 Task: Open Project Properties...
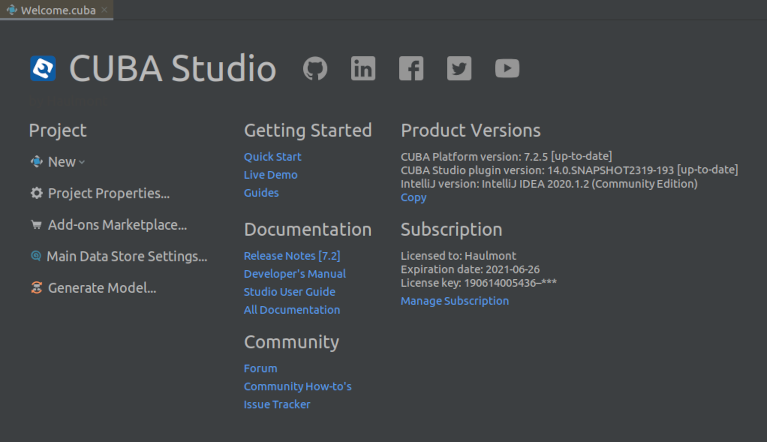(x=109, y=194)
